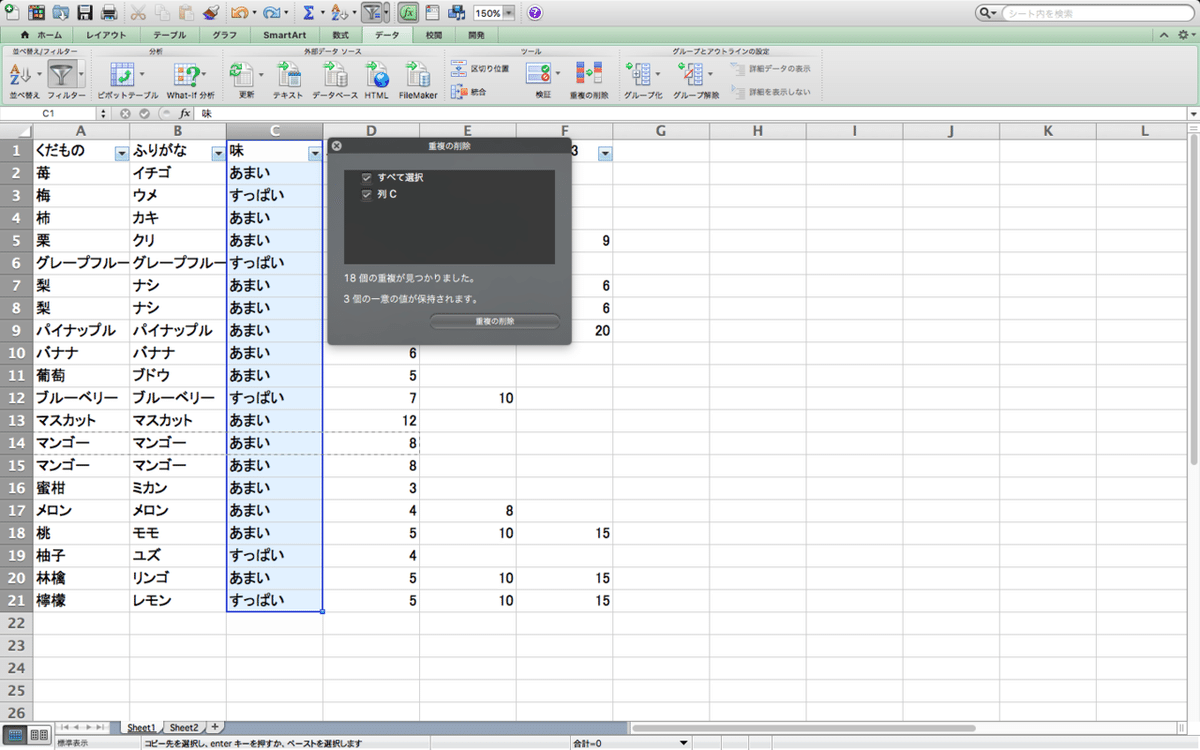Switch to the レイアウト tab
1200x750 pixels.
[x=106, y=35]
